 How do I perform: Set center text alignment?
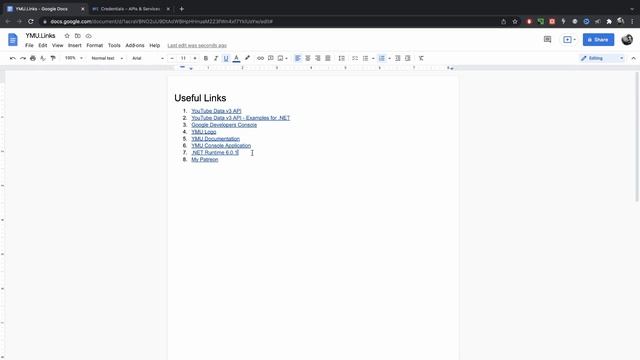(308, 58)
